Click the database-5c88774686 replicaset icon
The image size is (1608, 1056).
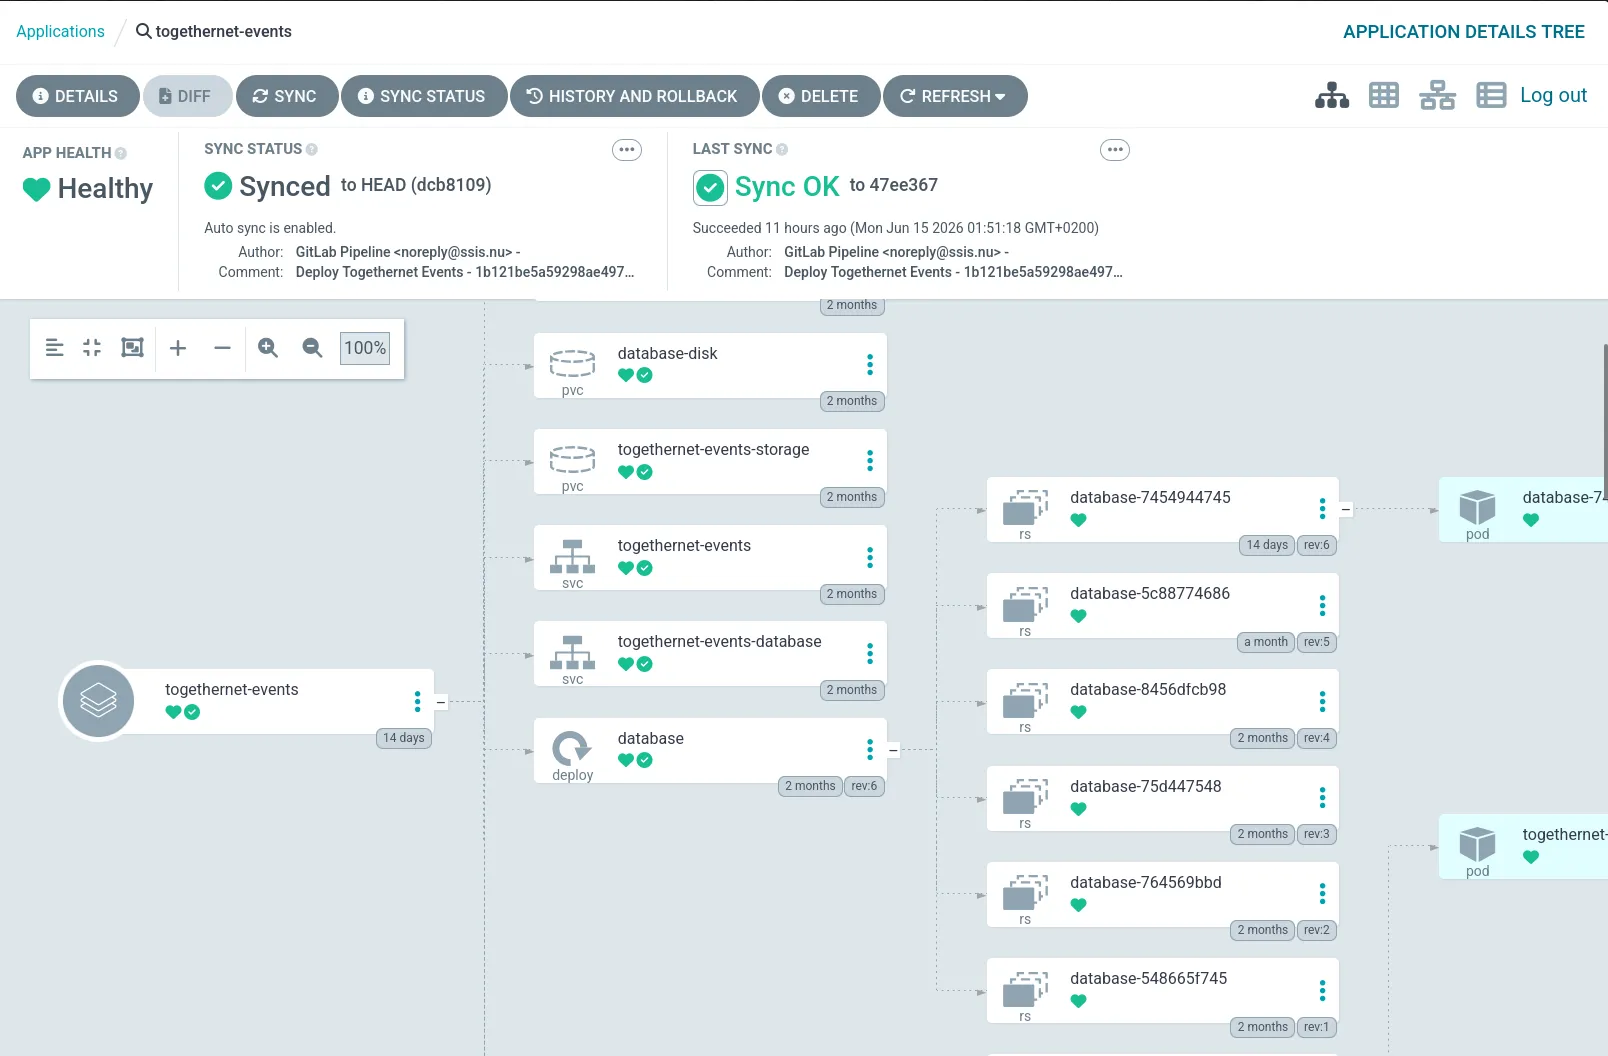tap(1025, 604)
